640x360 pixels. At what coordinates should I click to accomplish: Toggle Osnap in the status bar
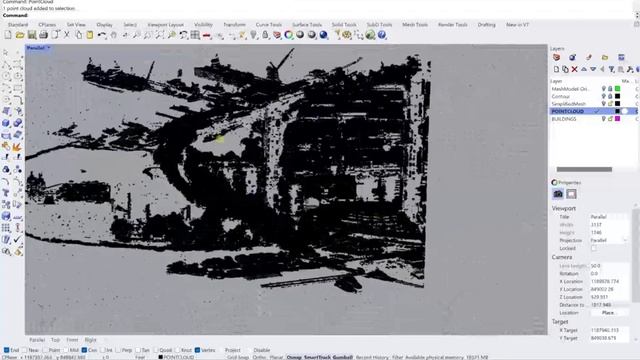294,357
